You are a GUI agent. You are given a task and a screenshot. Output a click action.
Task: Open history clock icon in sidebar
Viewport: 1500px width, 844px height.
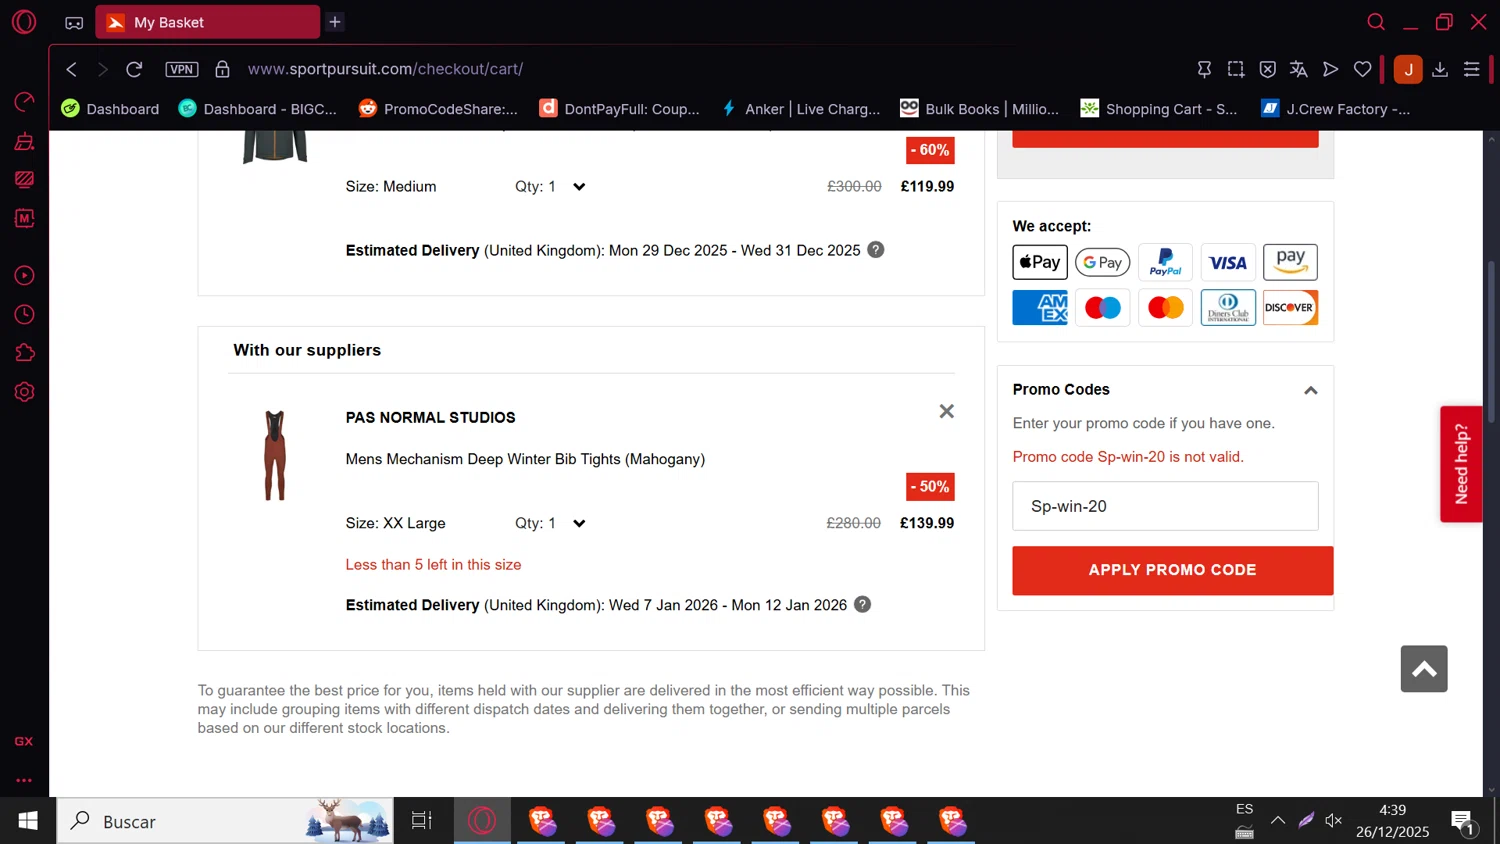pyautogui.click(x=24, y=315)
